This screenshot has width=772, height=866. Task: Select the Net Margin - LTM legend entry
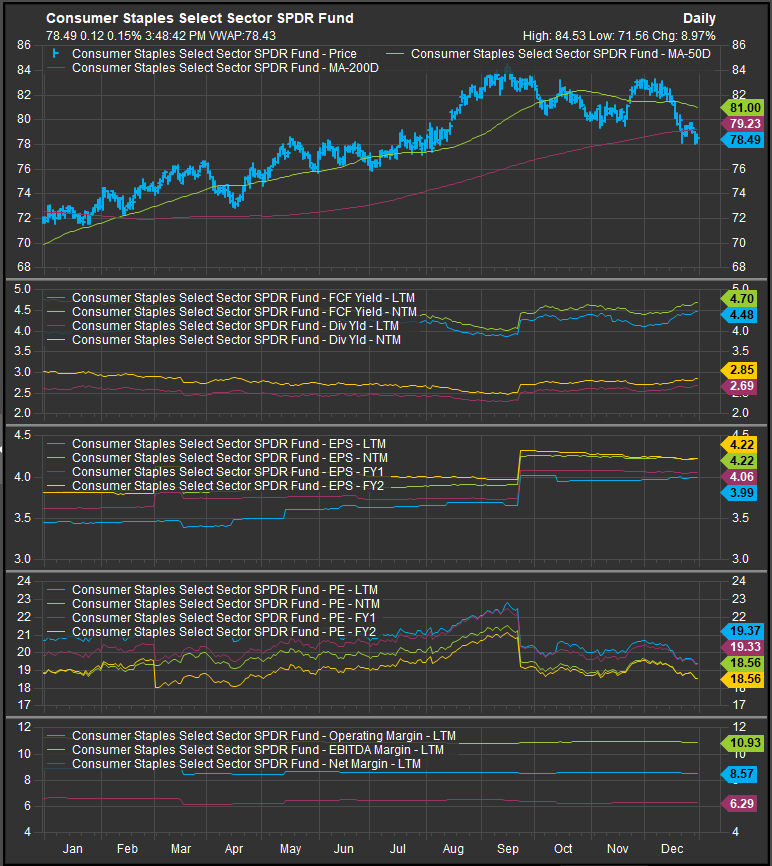(x=234, y=764)
